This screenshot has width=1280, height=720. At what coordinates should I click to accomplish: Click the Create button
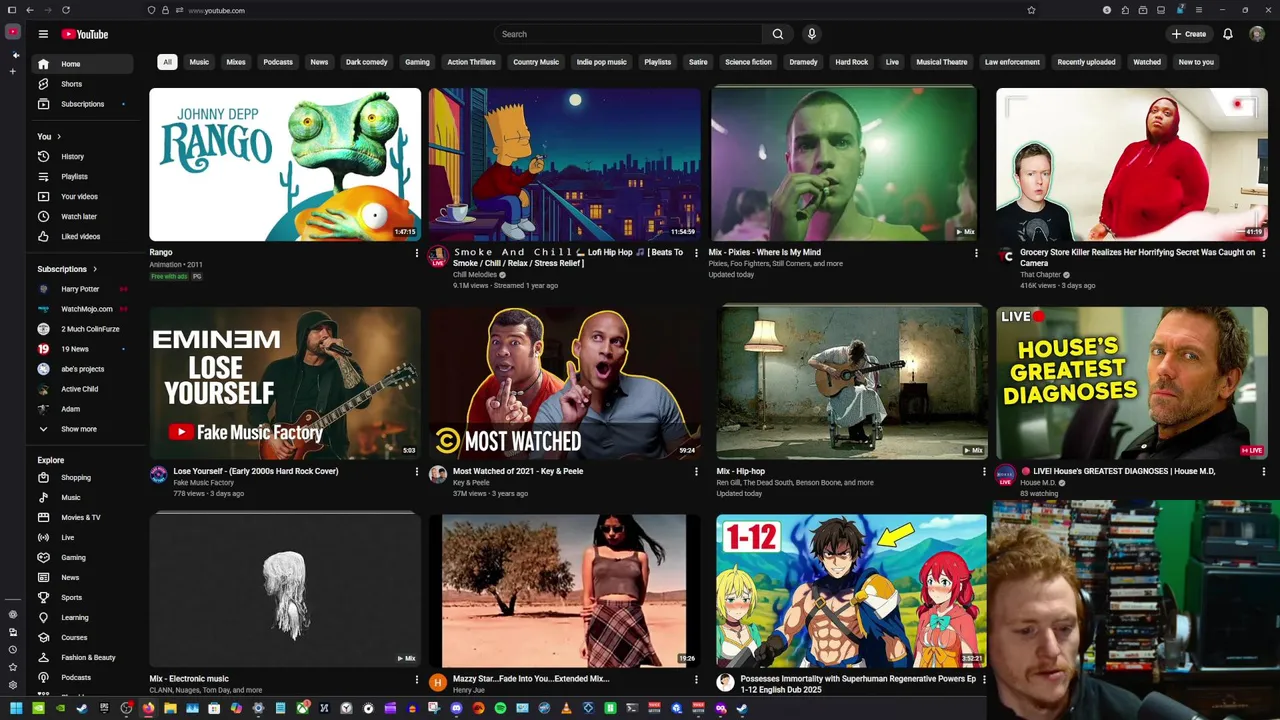click(1189, 34)
